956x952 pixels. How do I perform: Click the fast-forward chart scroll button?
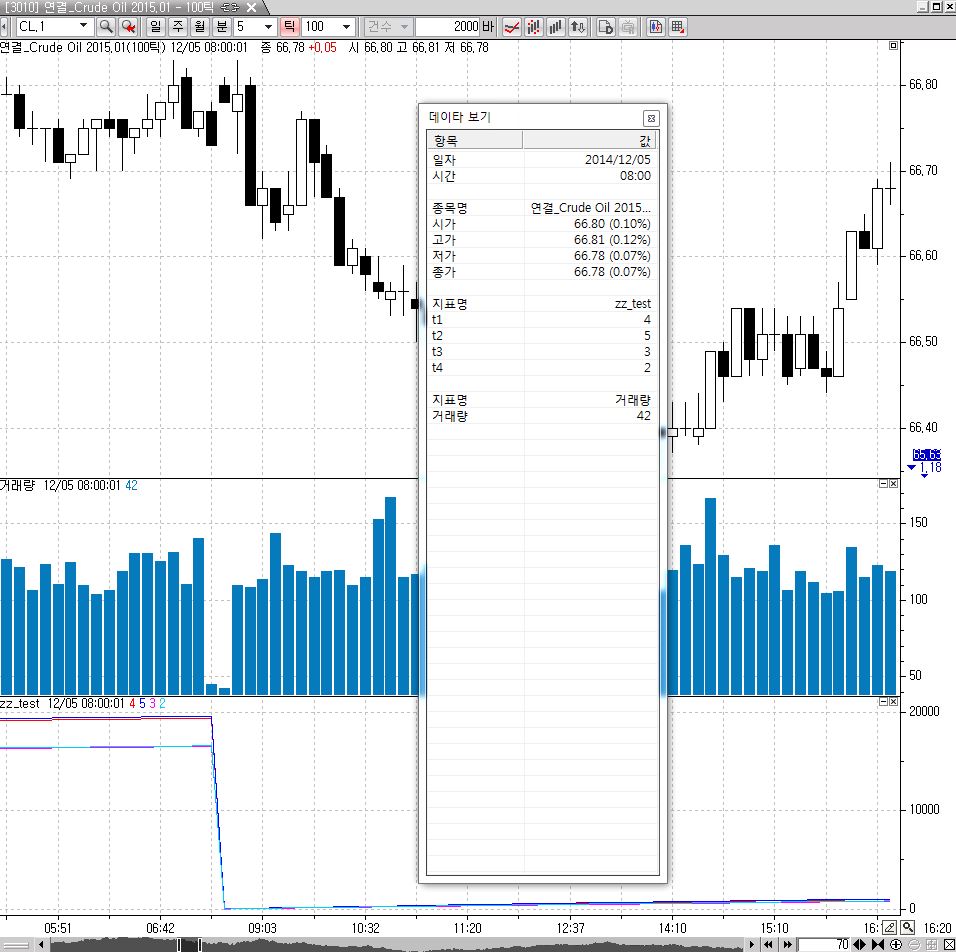pos(787,944)
